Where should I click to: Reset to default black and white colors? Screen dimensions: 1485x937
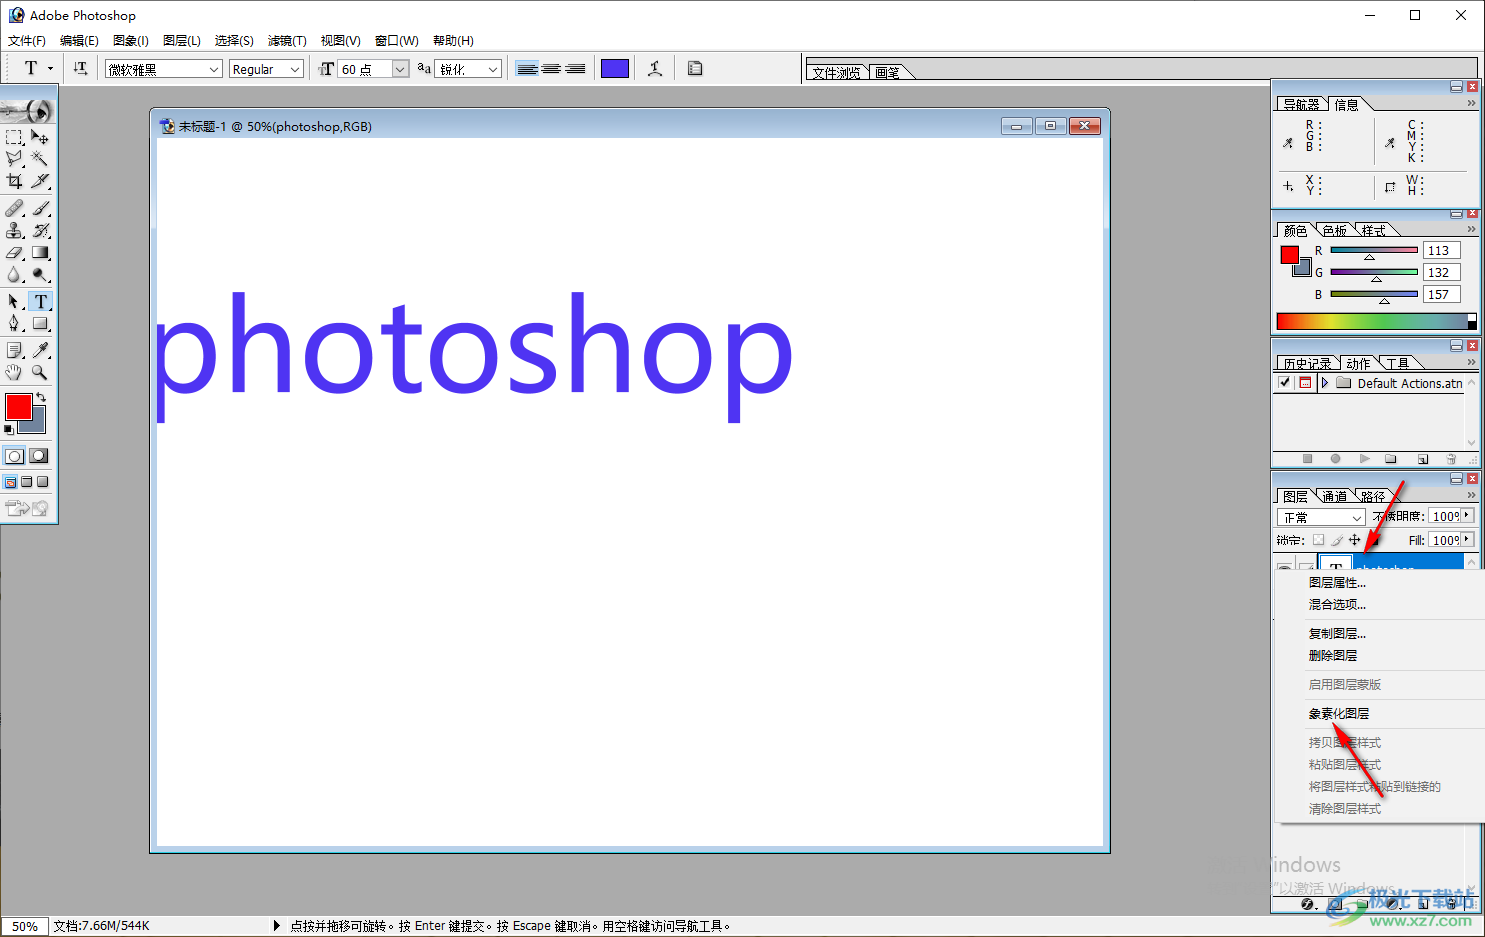point(9,430)
